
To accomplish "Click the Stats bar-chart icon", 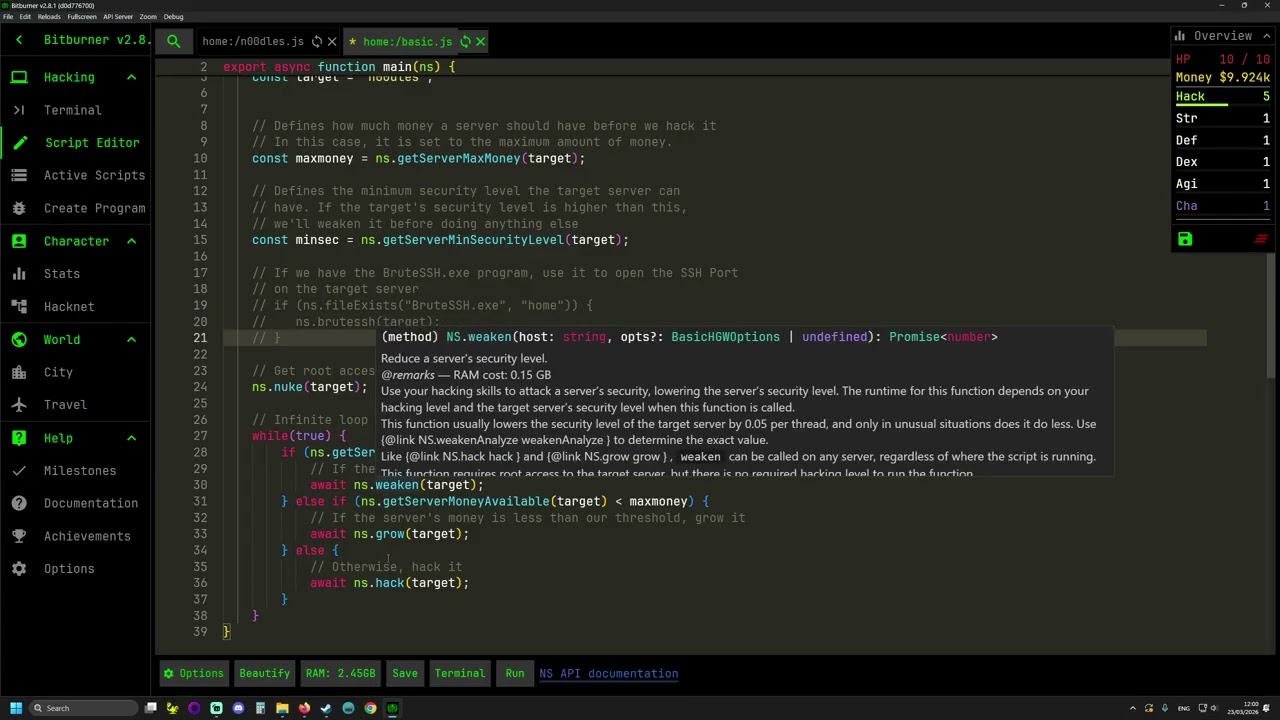I will point(19,274).
